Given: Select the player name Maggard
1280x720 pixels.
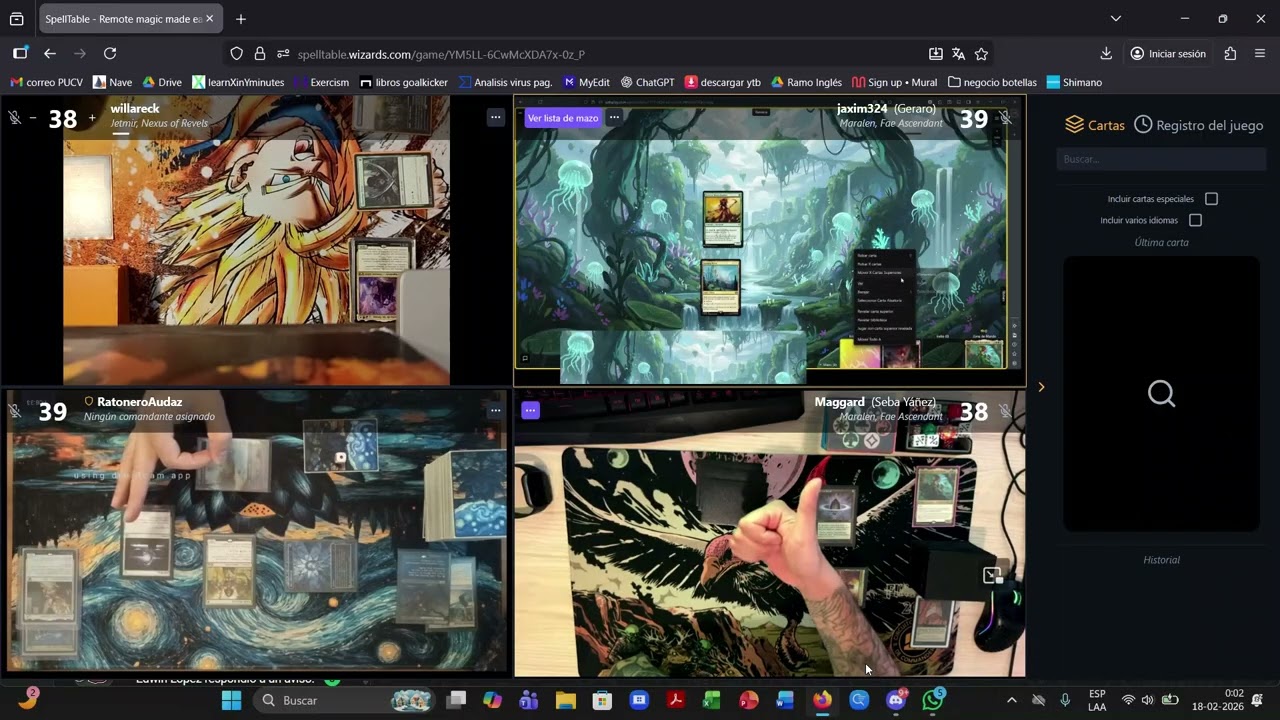Looking at the screenshot, I should (x=840, y=402).
